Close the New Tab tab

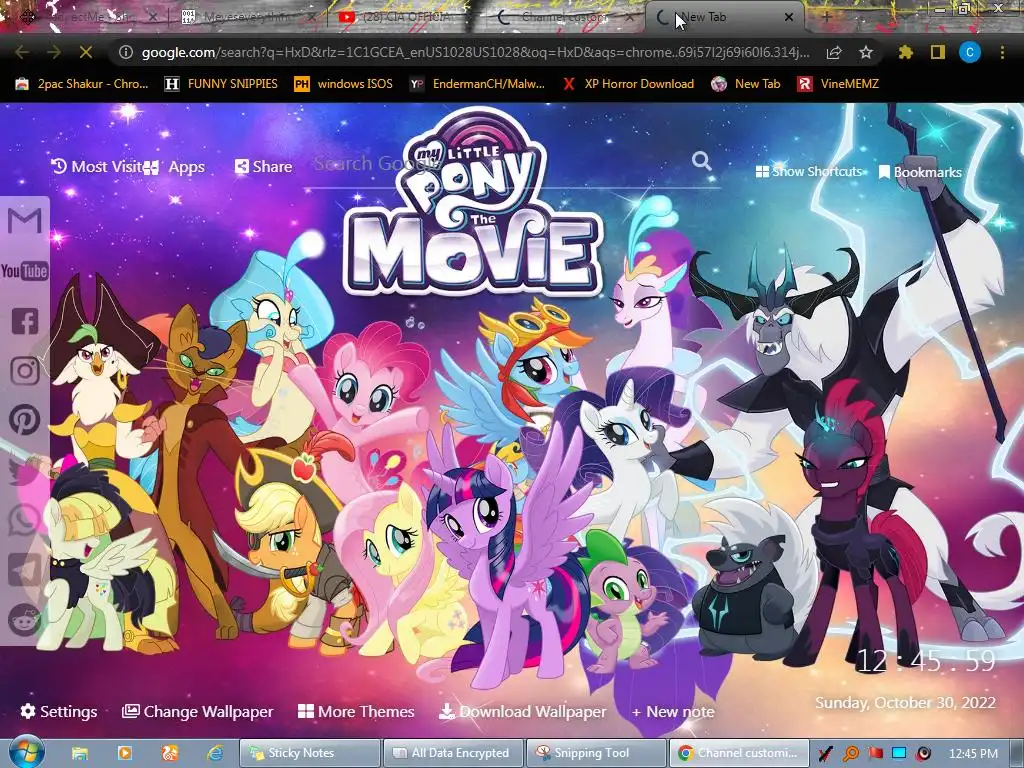[789, 18]
